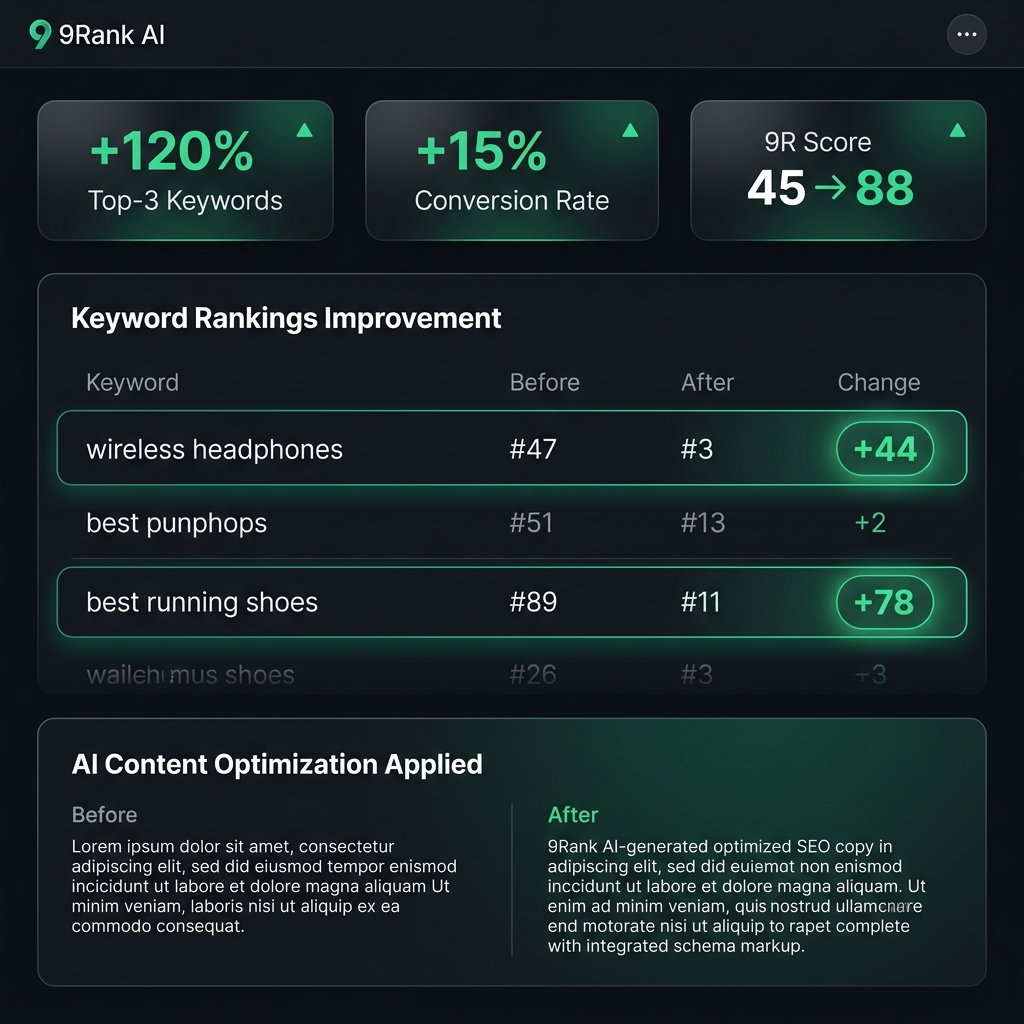Click the Keyword column header

pos(133,382)
